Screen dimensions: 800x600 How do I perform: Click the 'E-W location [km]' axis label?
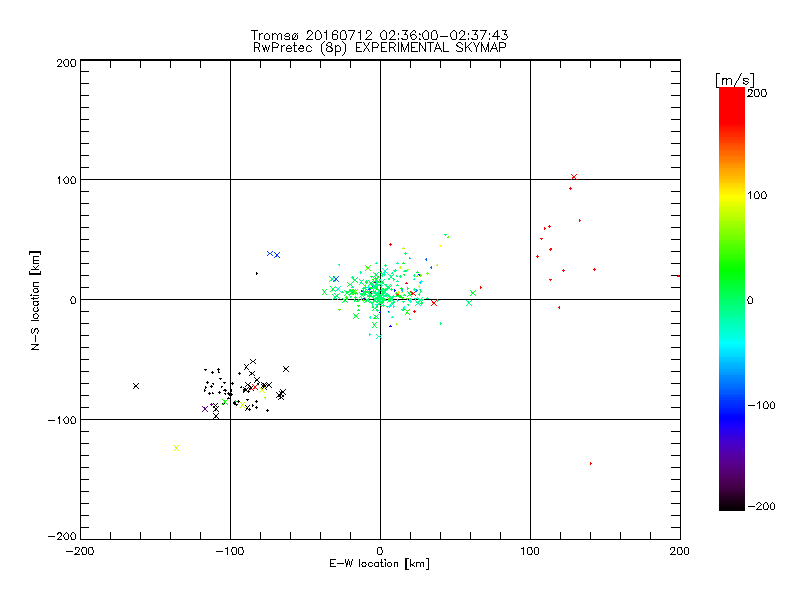point(379,564)
